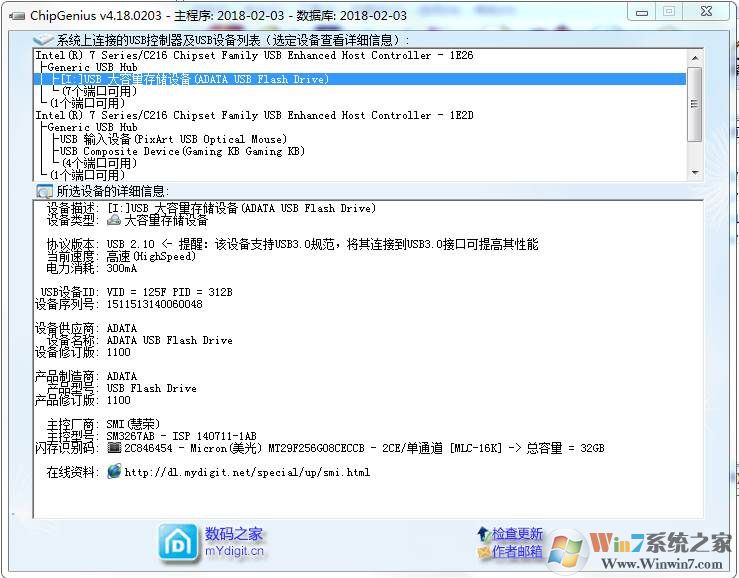This screenshot has height=578, width=739.
Task: Select the 1E26 Host Controller row
Action: point(255,55)
